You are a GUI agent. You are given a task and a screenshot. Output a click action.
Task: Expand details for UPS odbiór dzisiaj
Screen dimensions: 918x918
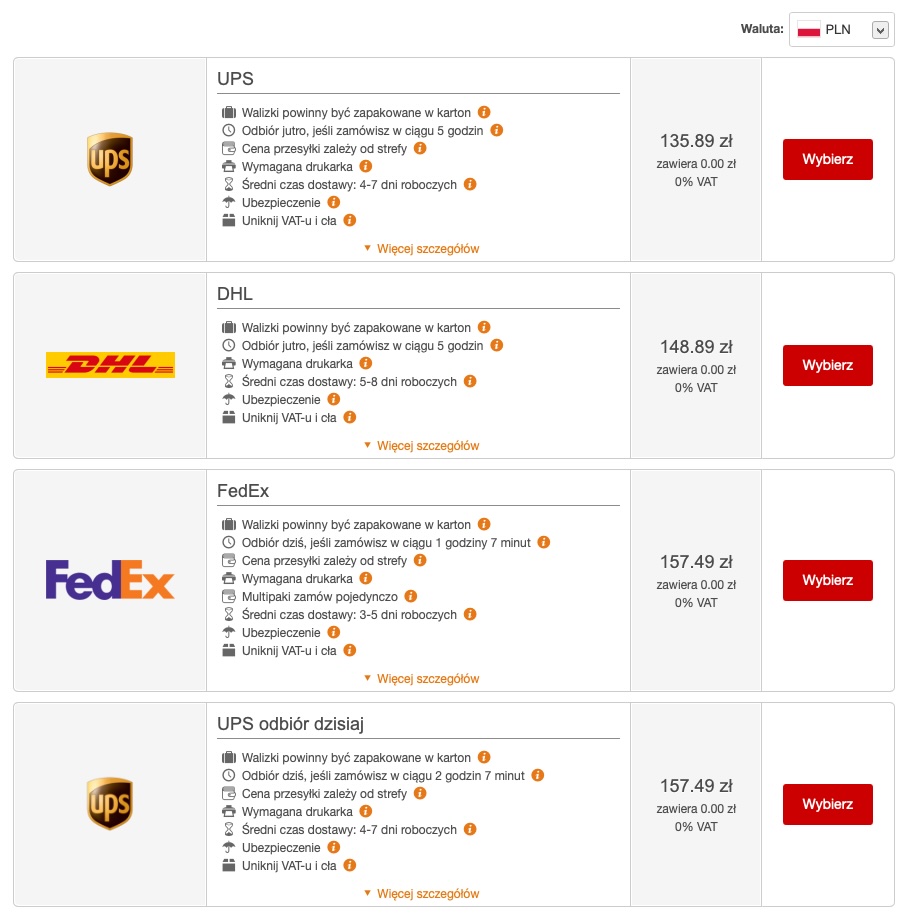point(421,894)
